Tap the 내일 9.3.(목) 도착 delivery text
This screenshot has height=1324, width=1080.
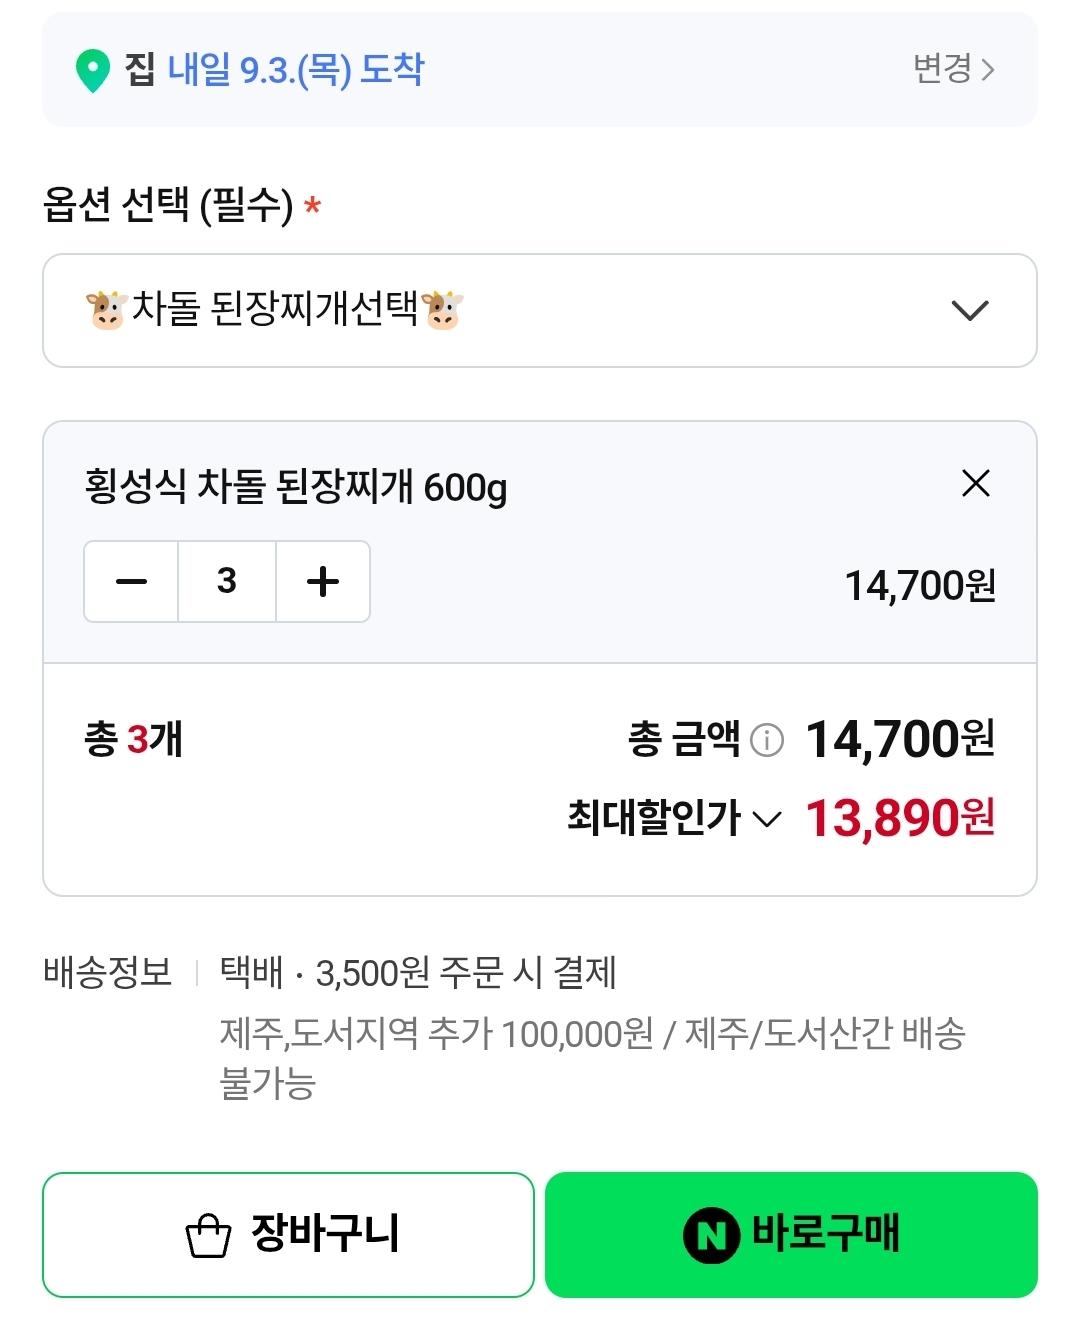(296, 69)
